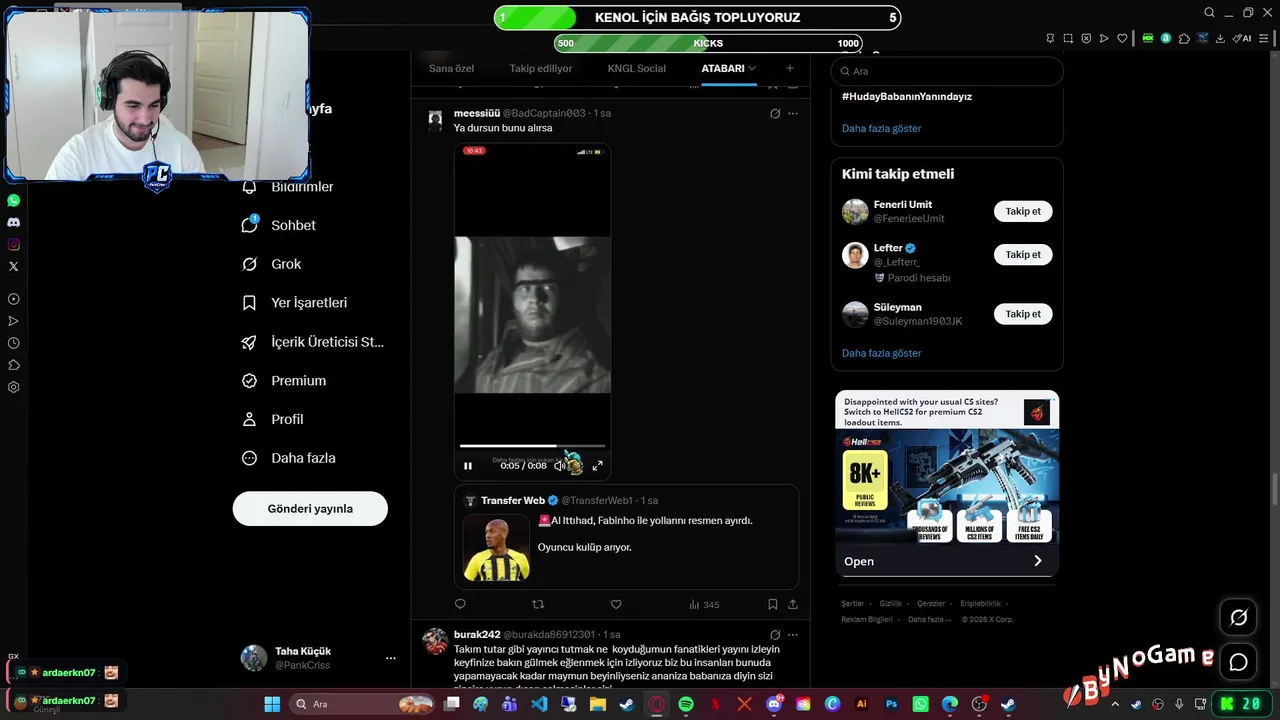The width and height of the screenshot is (1280, 720).
Task: Open more options on meessiüü's post
Action: tap(793, 113)
